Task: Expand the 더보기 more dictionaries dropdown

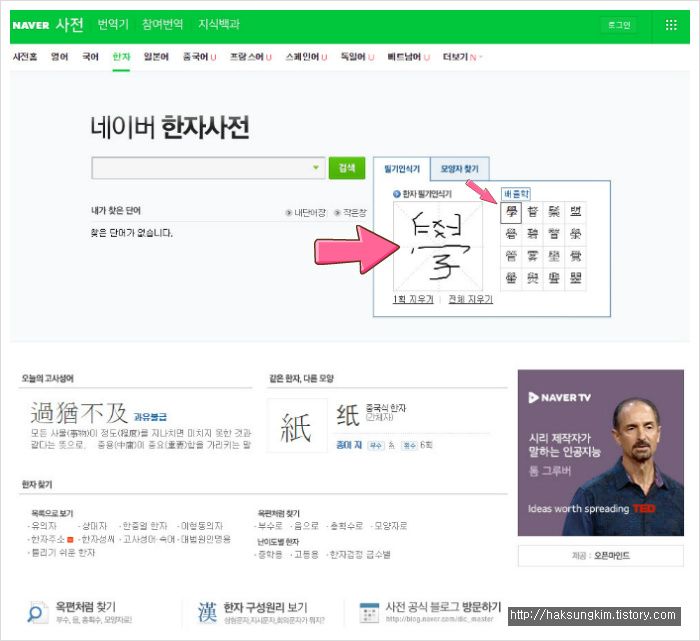Action: click(462, 57)
